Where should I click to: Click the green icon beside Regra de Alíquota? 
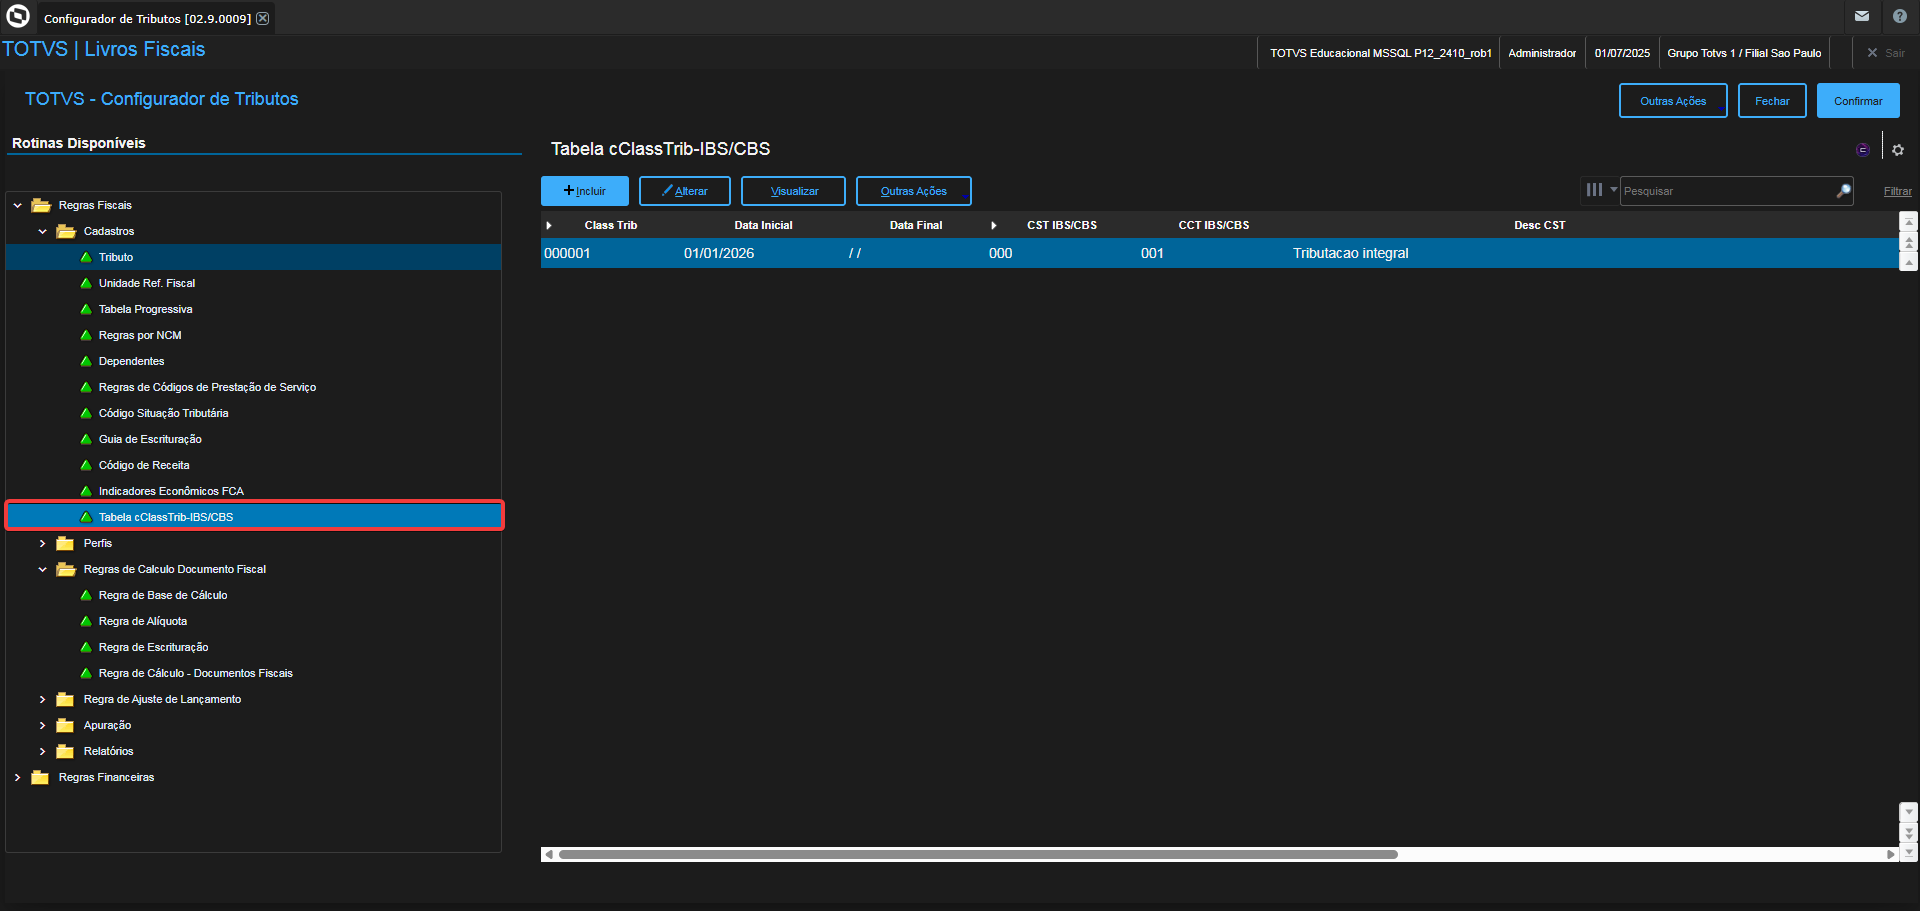pos(86,621)
